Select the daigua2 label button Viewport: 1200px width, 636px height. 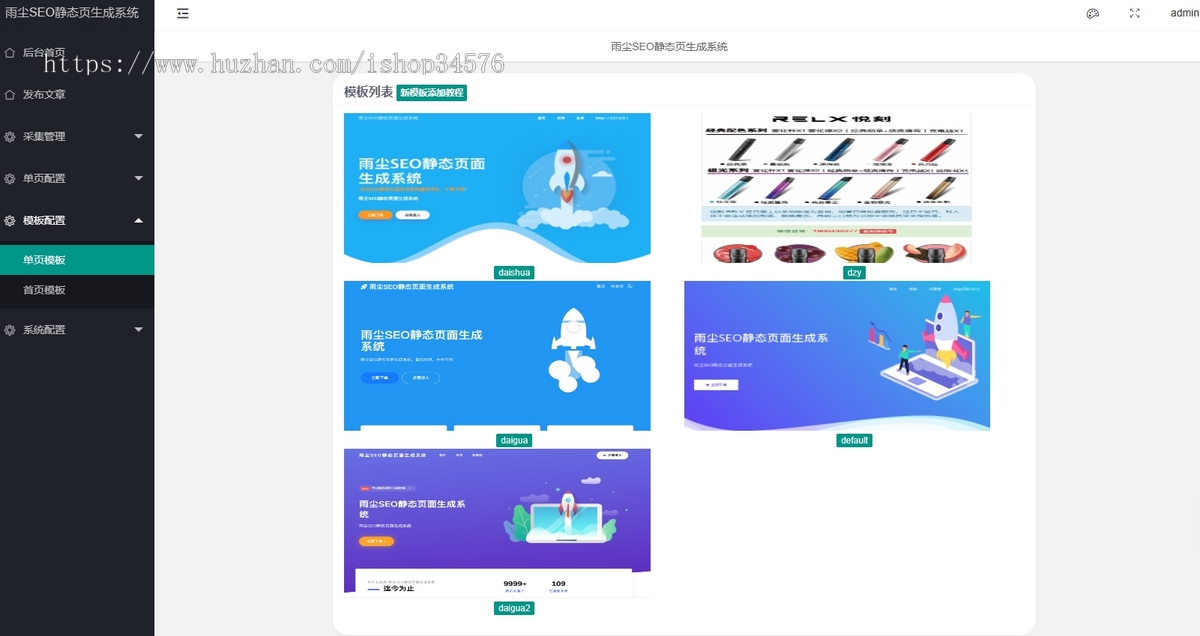click(x=514, y=608)
